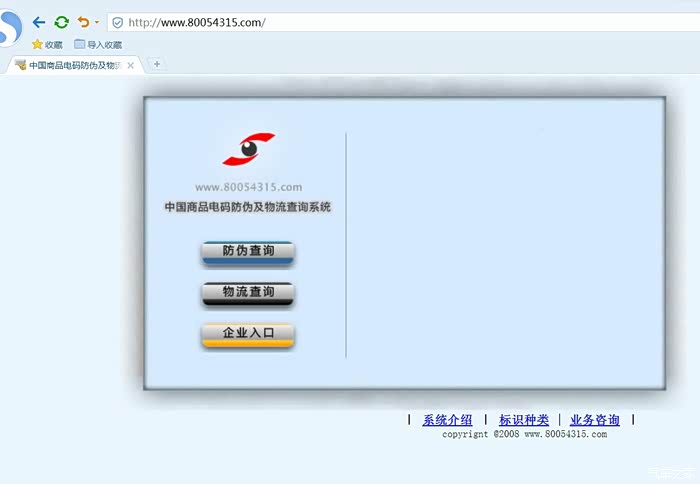
Task: Click the Sogou browser logo
Action: pyautogui.click(x=10, y=28)
